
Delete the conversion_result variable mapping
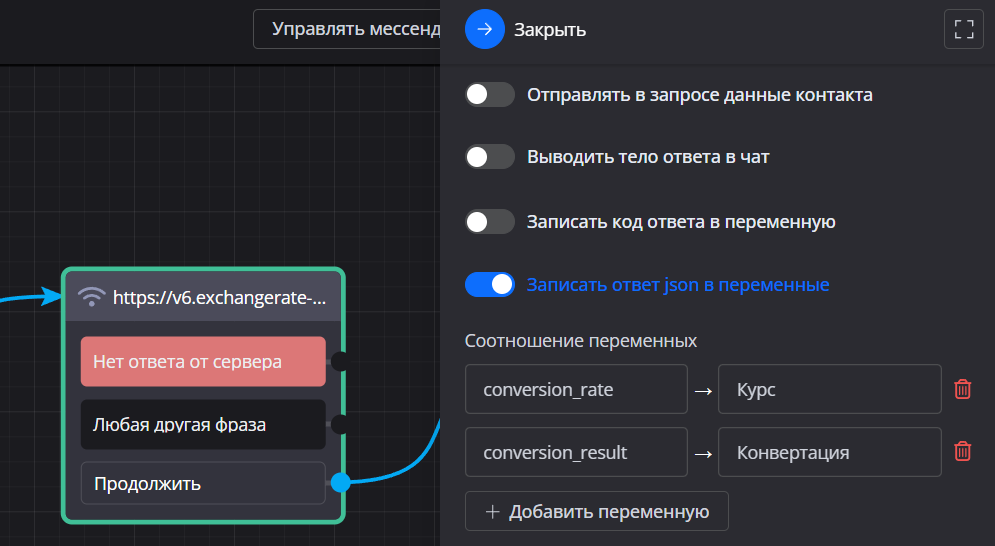click(962, 452)
